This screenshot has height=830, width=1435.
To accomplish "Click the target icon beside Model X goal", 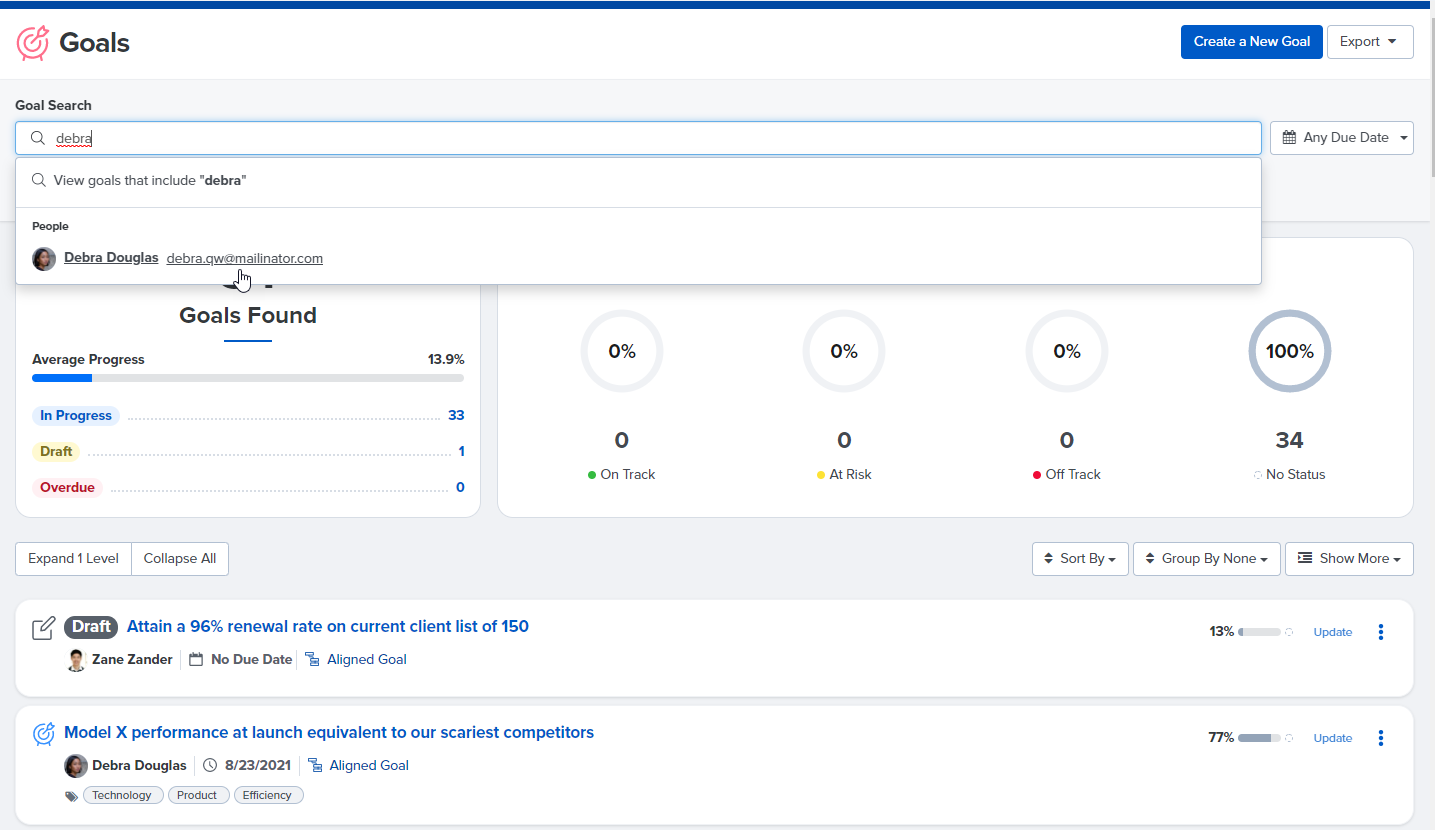I will coord(43,734).
